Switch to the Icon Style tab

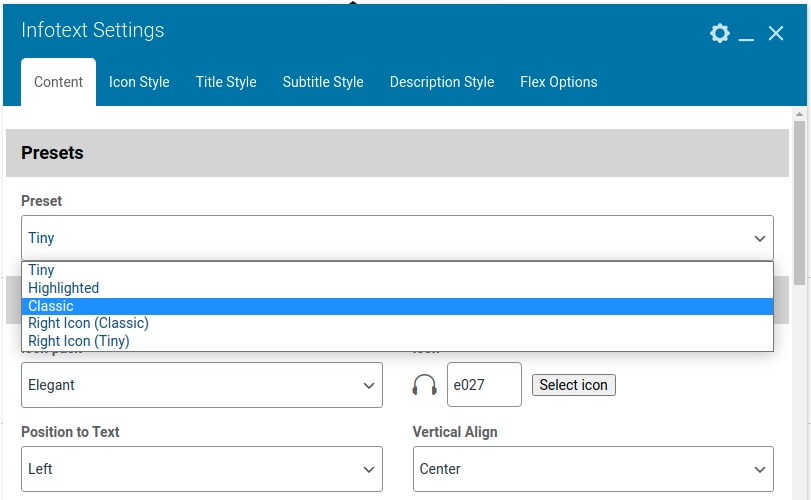pos(139,82)
